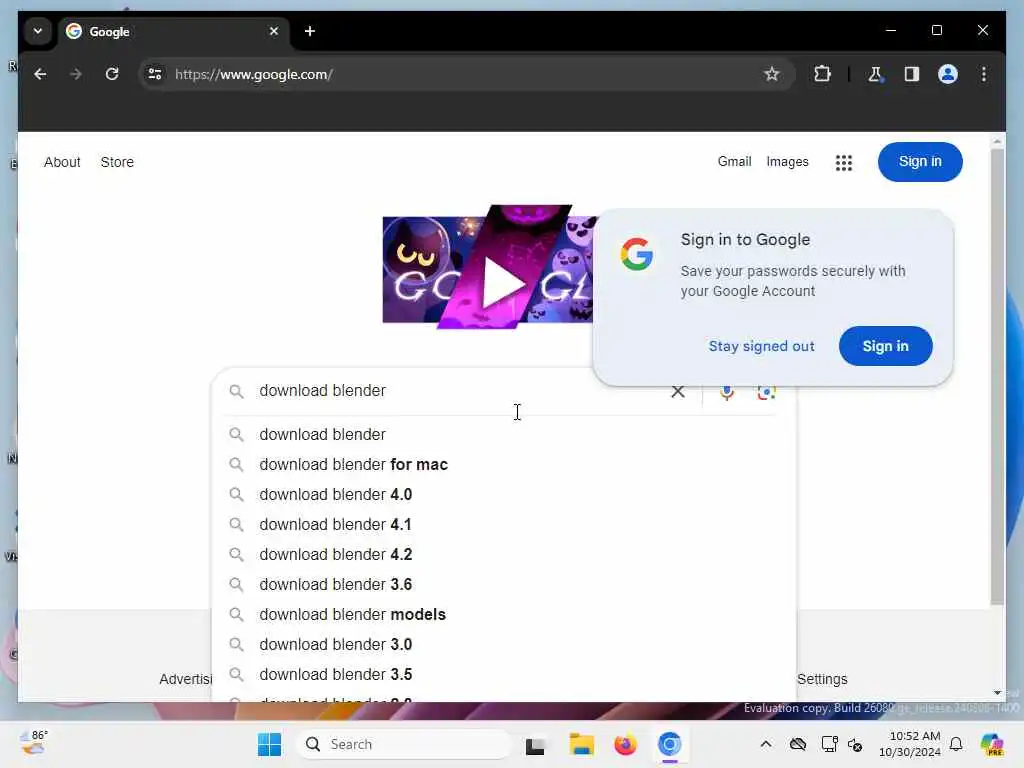
Task: Click the taskbar Search box
Action: tap(404, 744)
